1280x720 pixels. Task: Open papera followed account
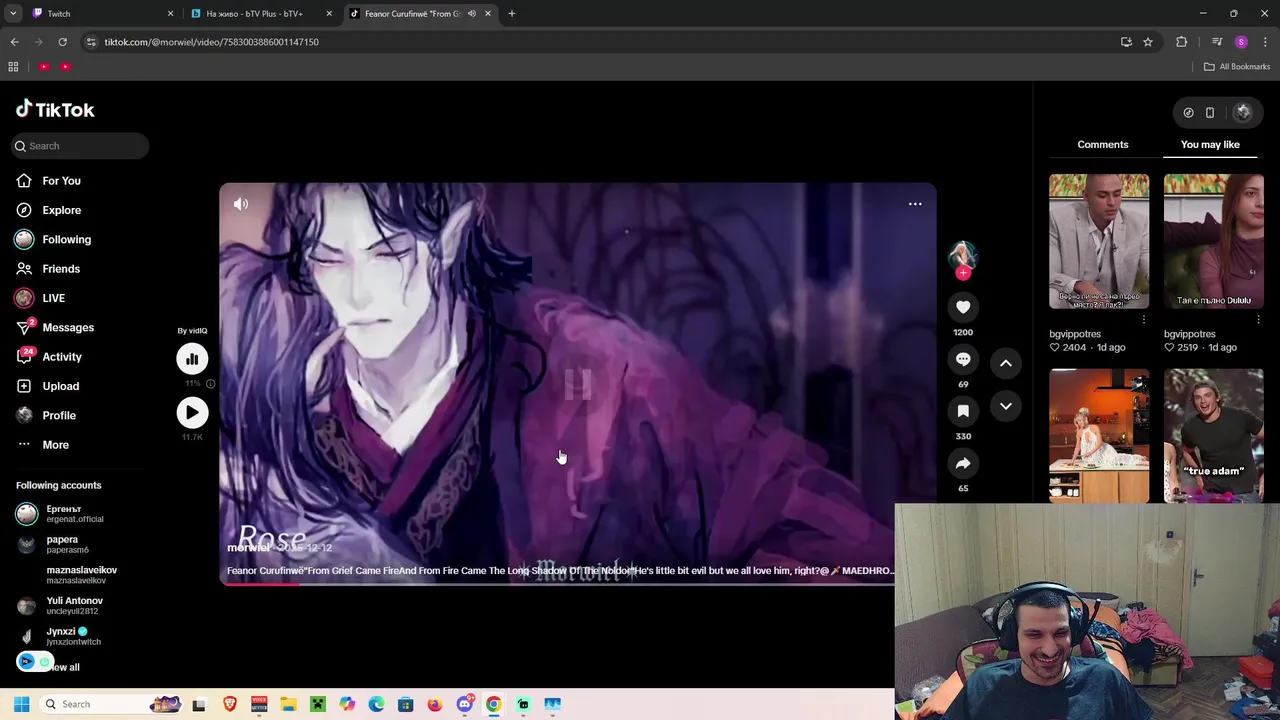coord(53,544)
